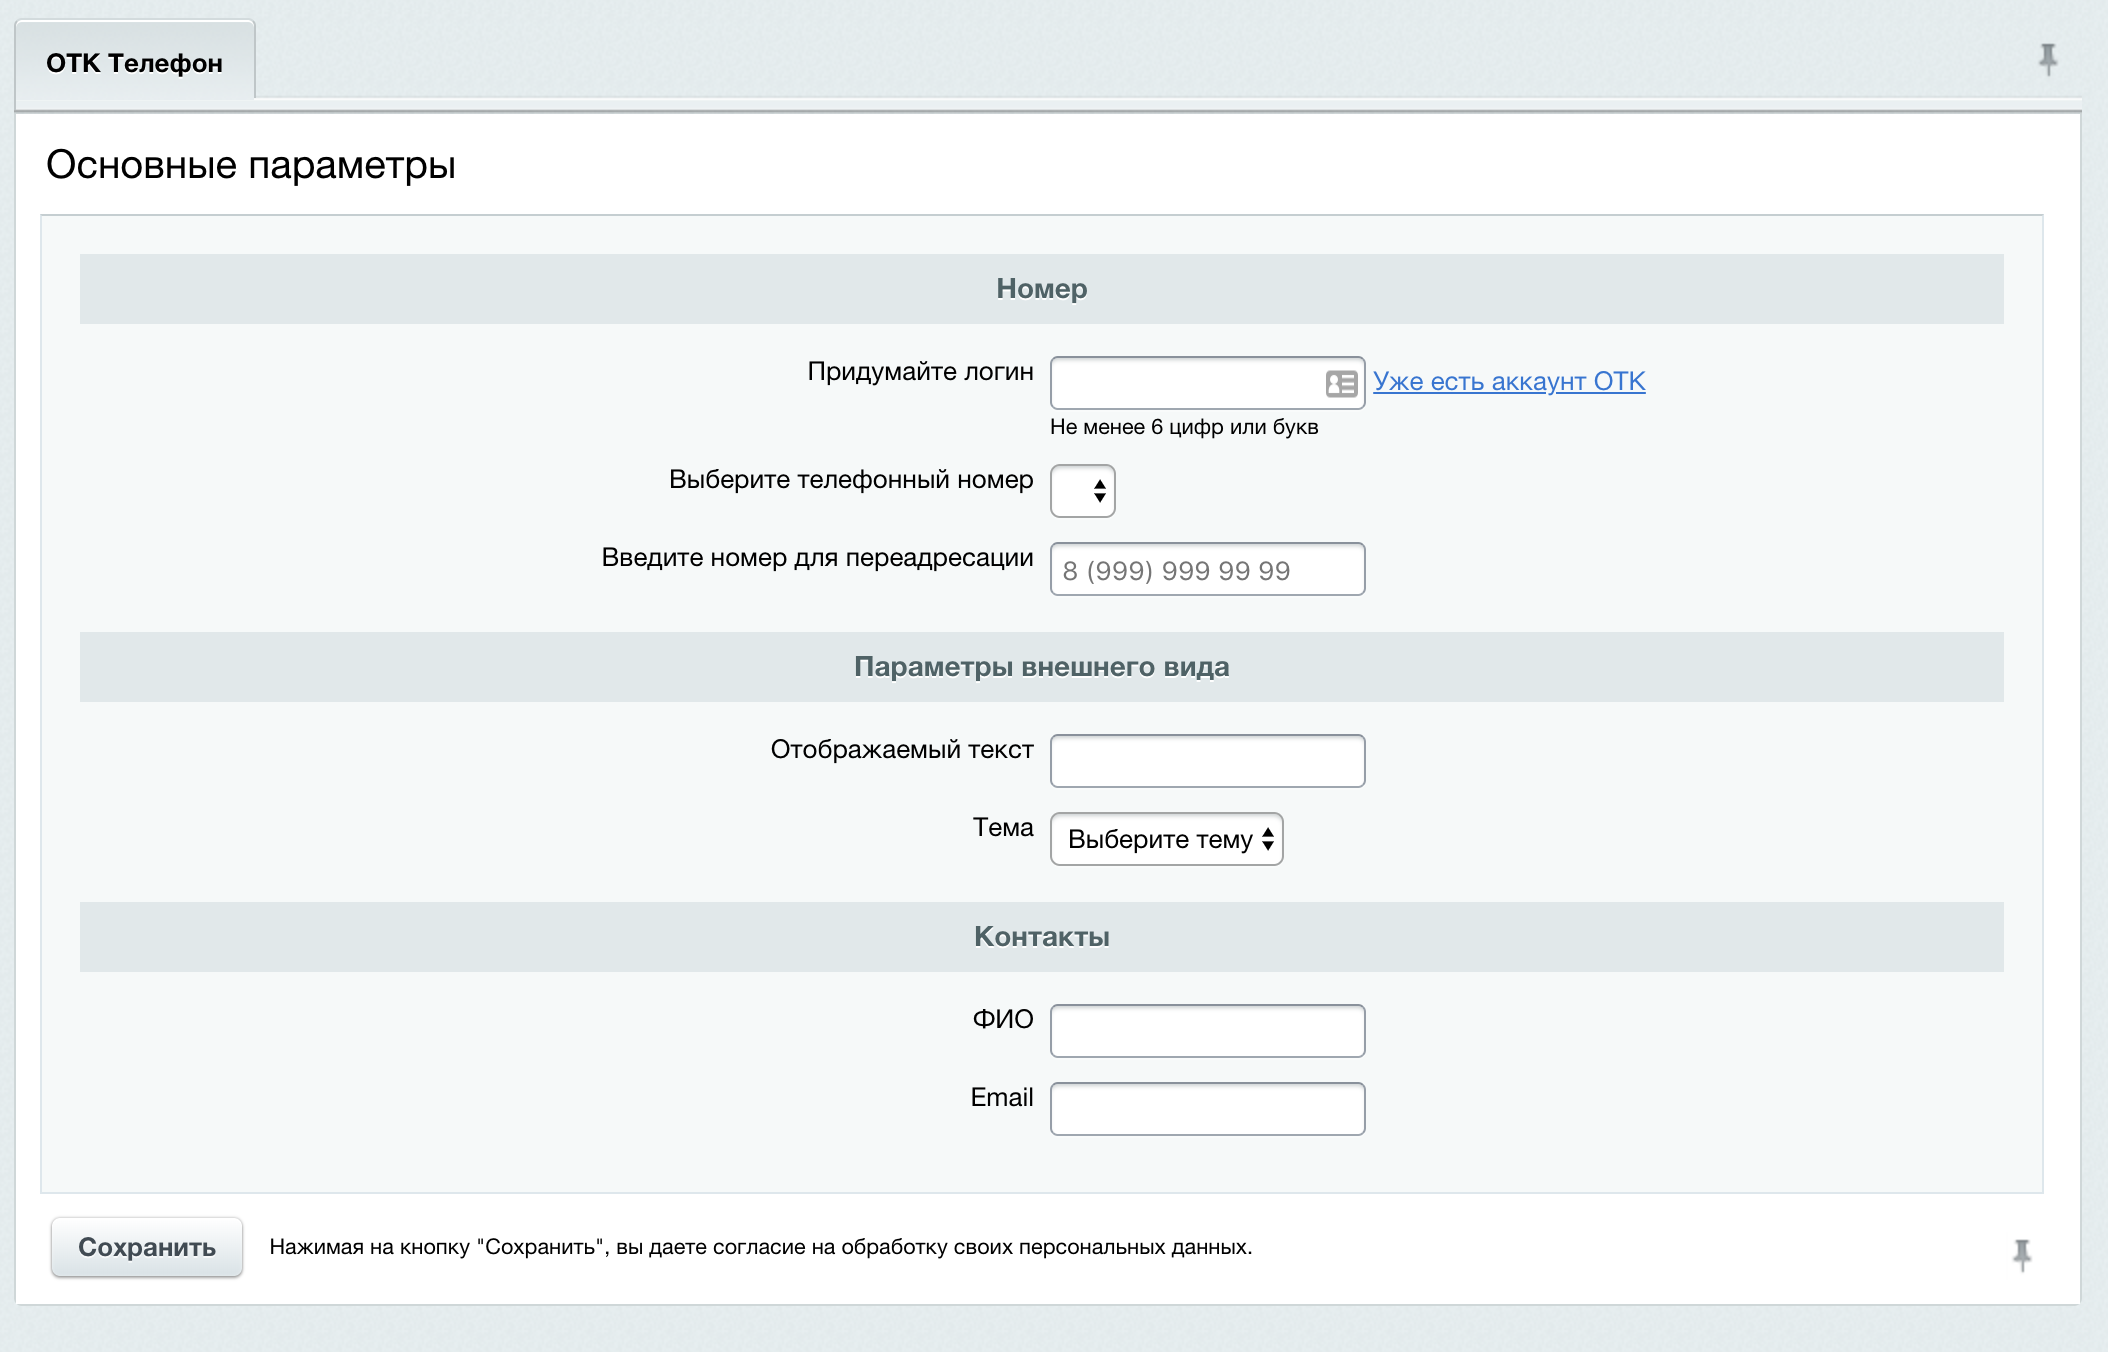Focus the Придумайте логин input field
2108x1352 pixels.
1185,384
